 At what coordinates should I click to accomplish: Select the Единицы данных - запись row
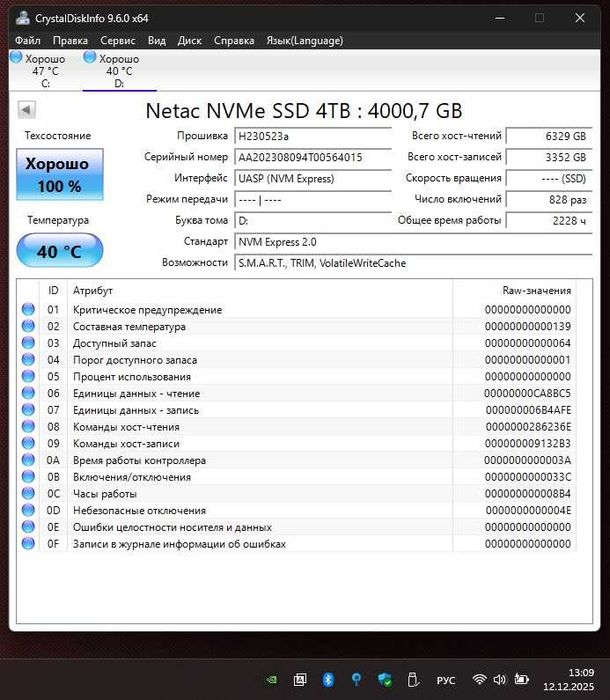click(297, 410)
